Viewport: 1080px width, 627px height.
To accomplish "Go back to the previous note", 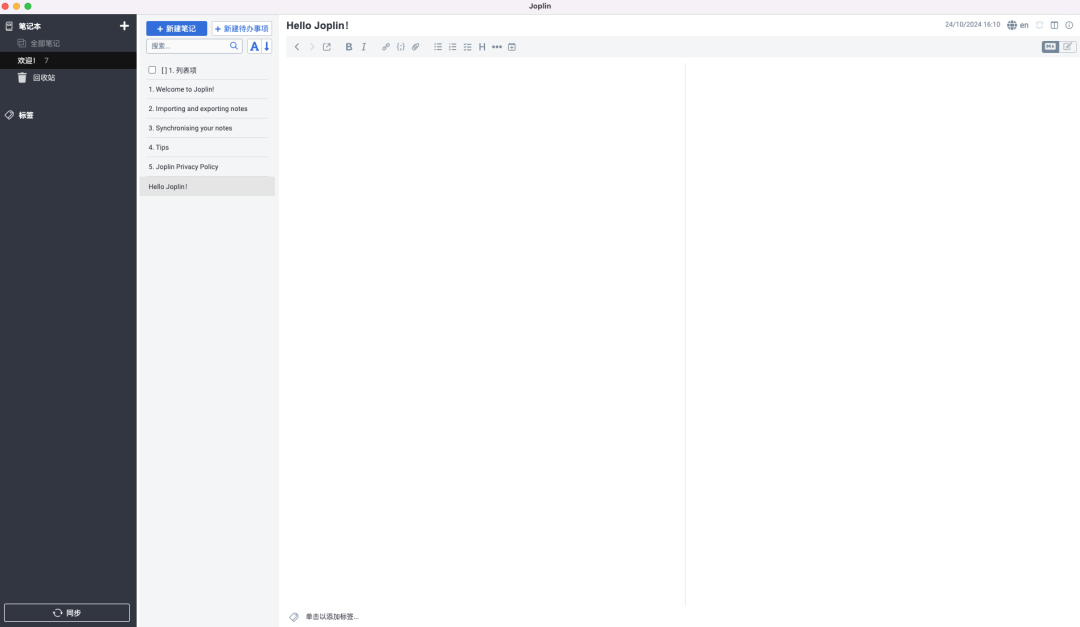I will pyautogui.click(x=297, y=47).
